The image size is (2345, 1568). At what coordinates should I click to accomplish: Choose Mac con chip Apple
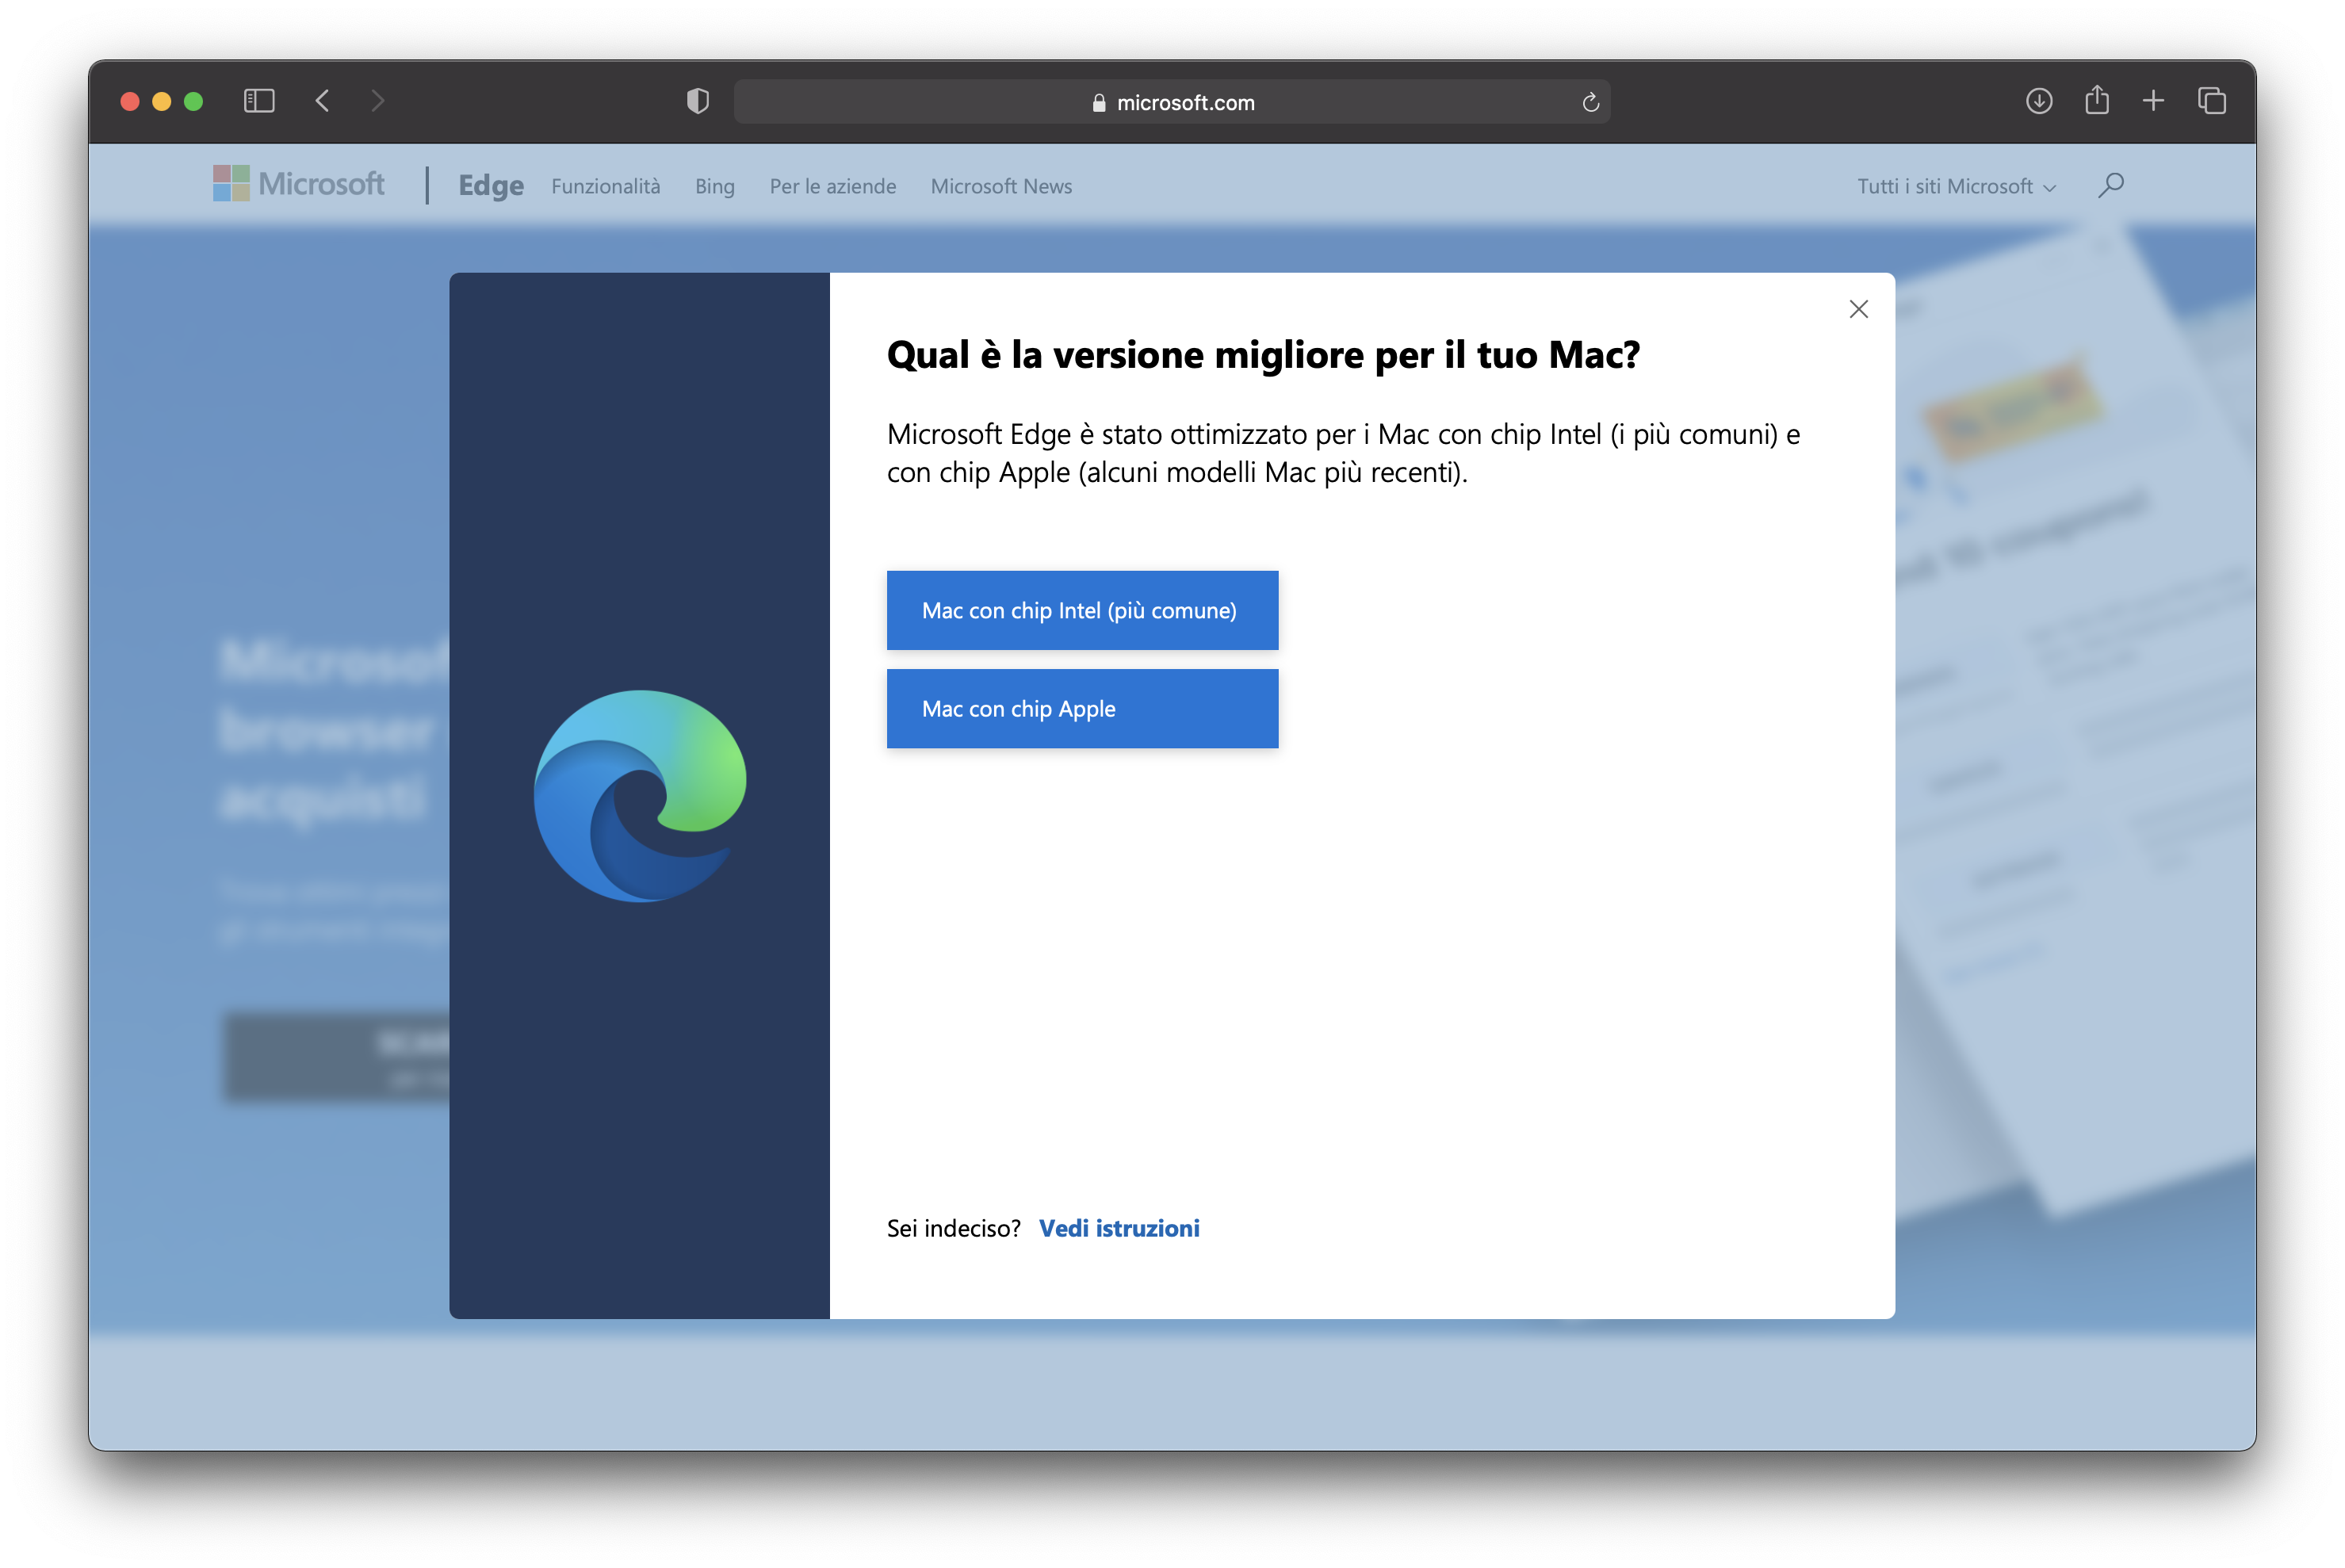(x=1082, y=709)
